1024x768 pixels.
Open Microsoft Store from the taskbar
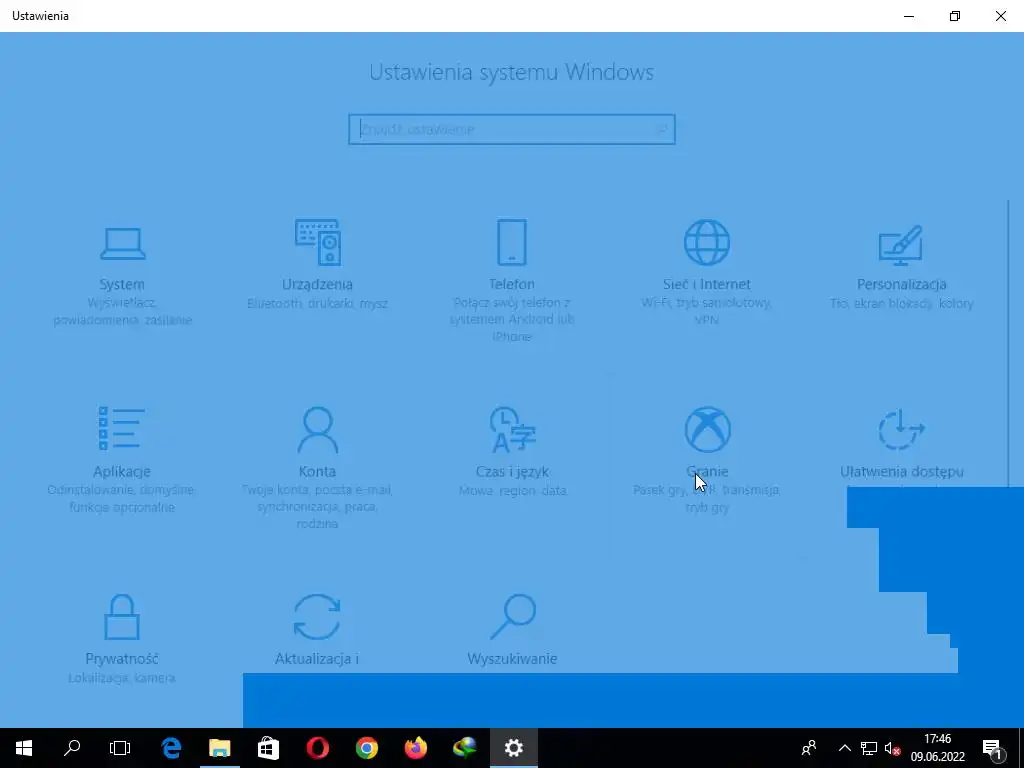268,748
